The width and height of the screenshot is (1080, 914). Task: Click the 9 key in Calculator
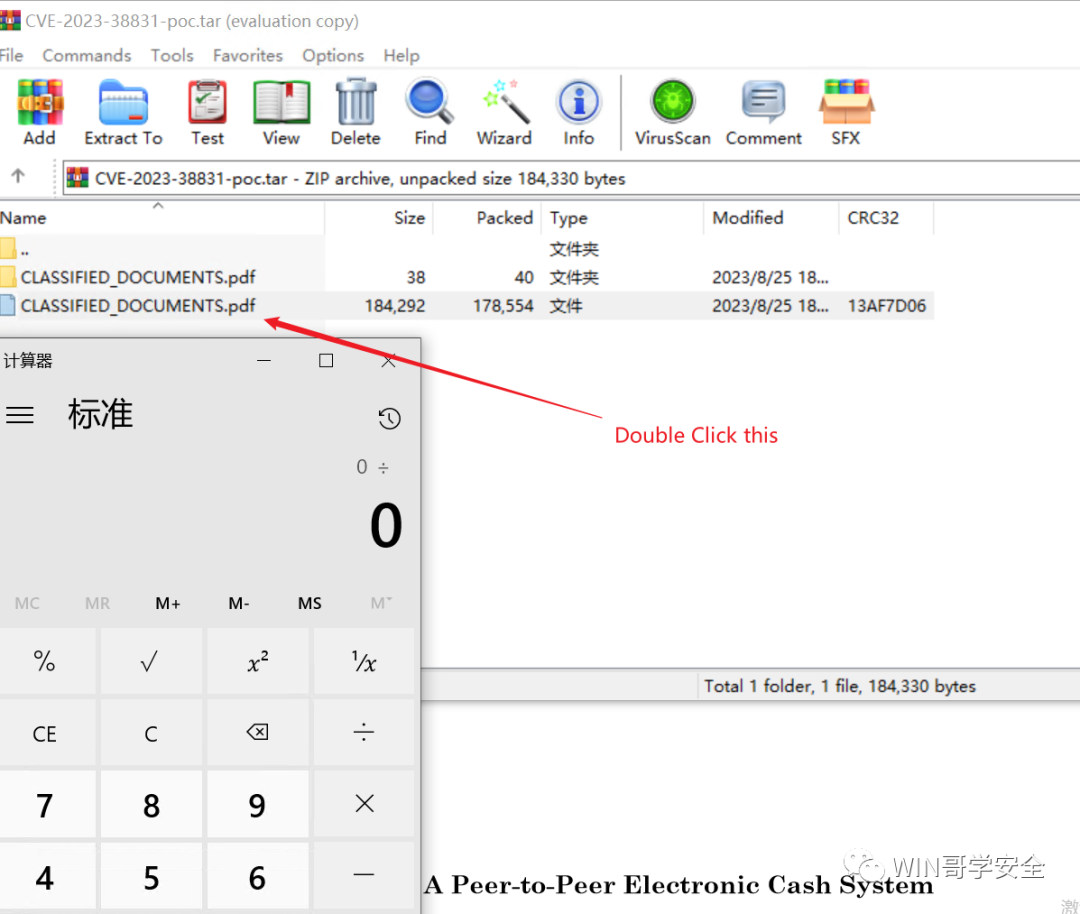pos(258,804)
